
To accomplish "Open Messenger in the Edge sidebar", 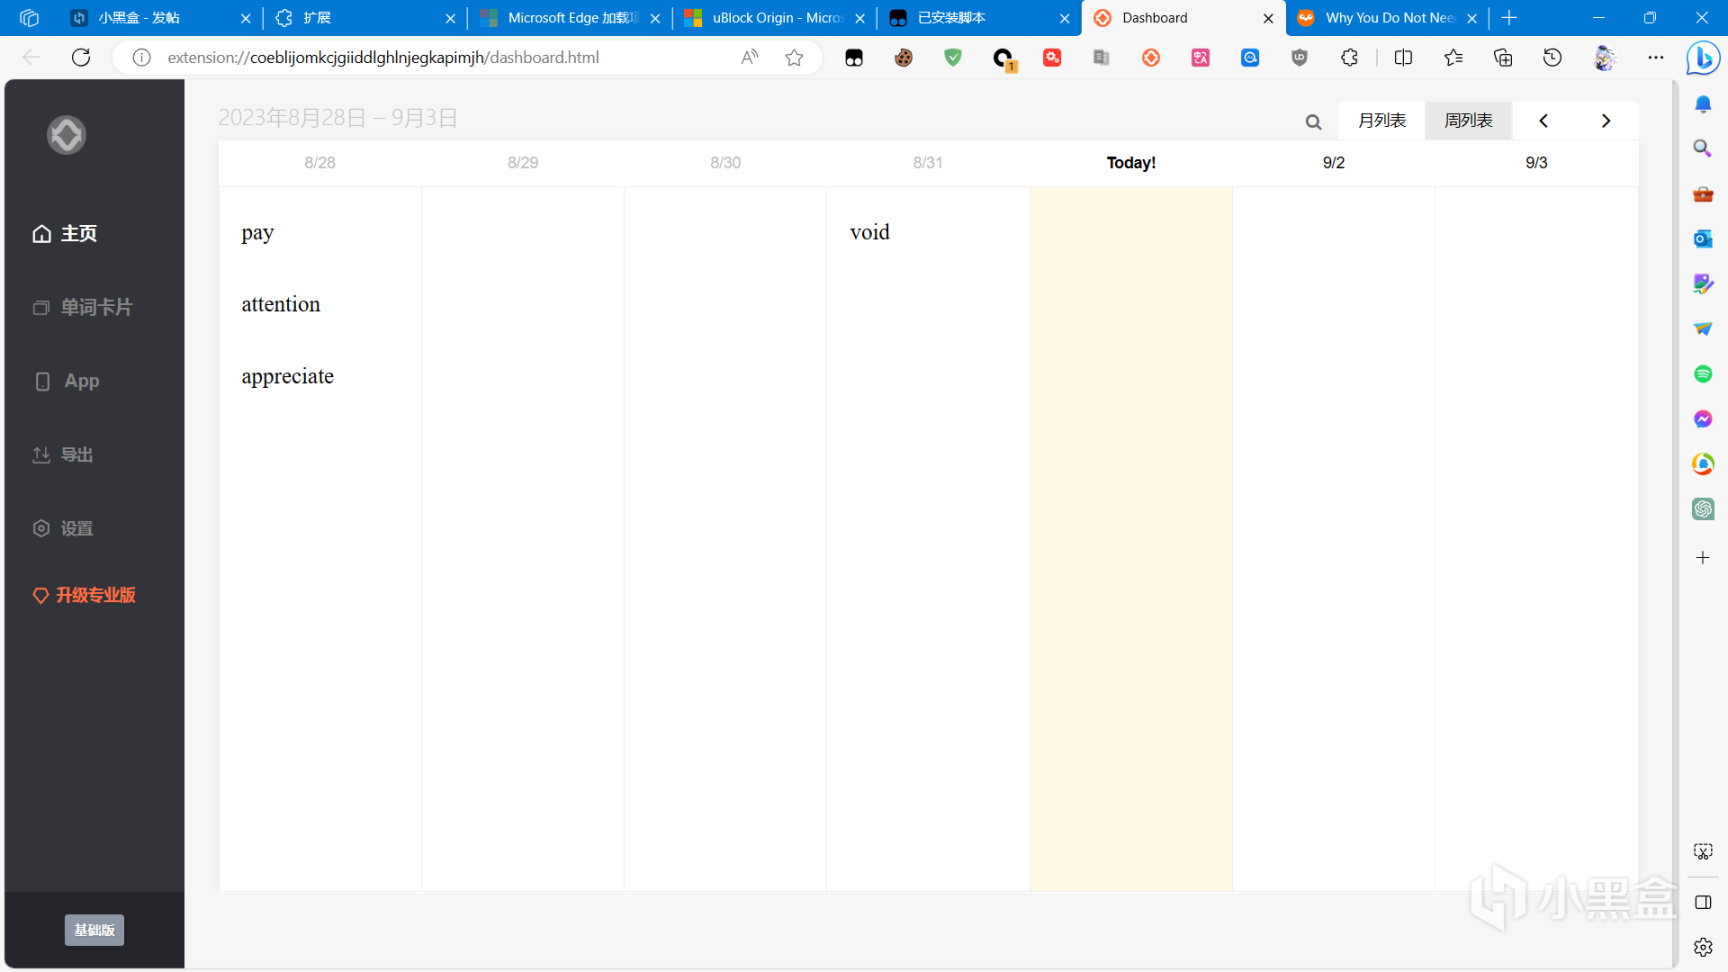I will tap(1703, 419).
